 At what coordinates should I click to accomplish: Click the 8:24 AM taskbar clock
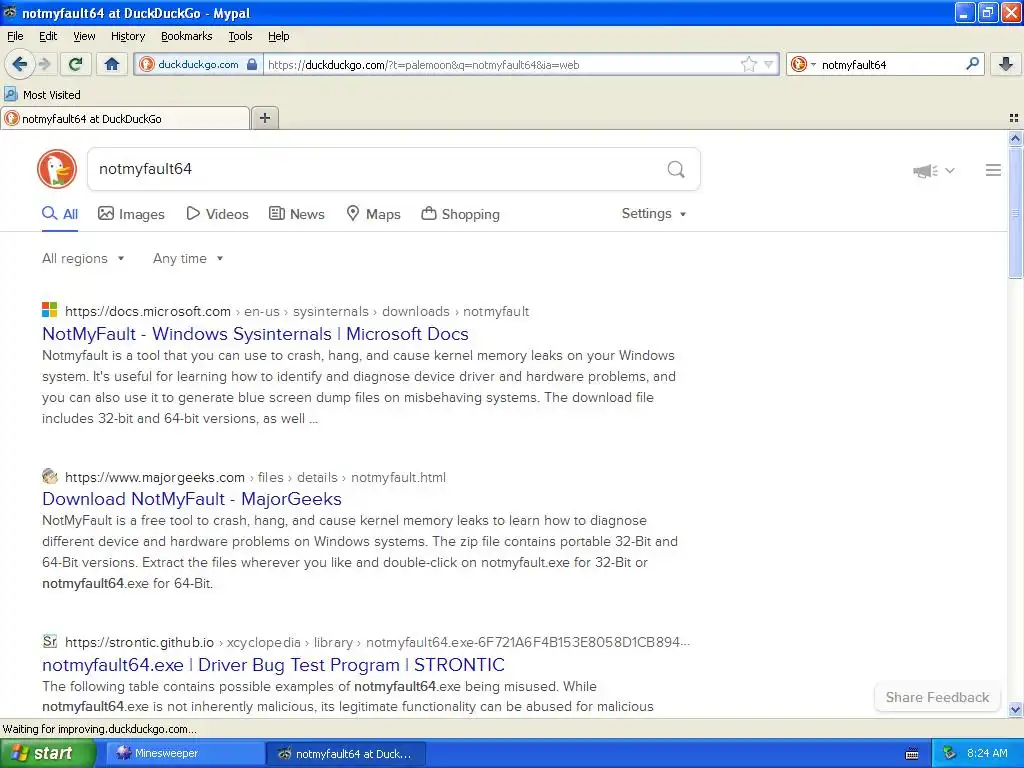pyautogui.click(x=986, y=753)
